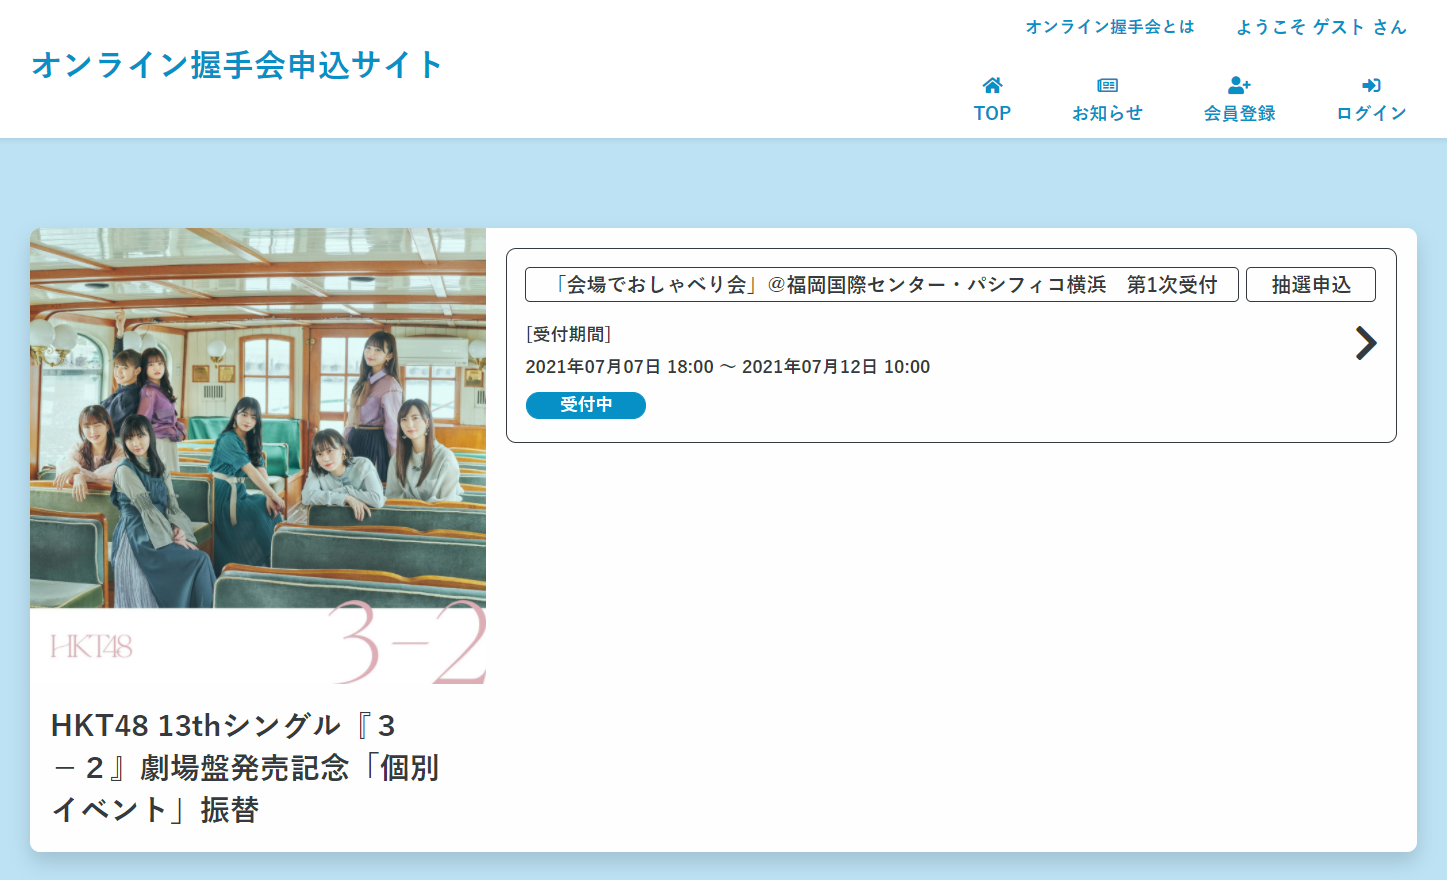The width and height of the screenshot is (1447, 880).
Task: Open the お知らせ navigation item
Action: point(1107,100)
